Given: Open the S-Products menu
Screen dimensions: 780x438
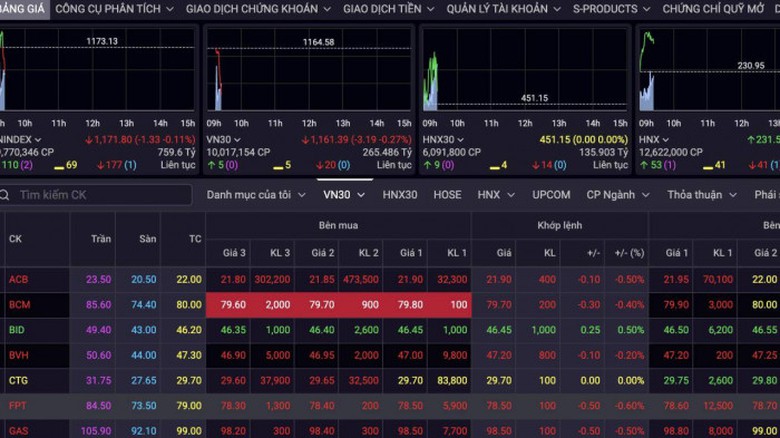Looking at the screenshot, I should point(611,9).
